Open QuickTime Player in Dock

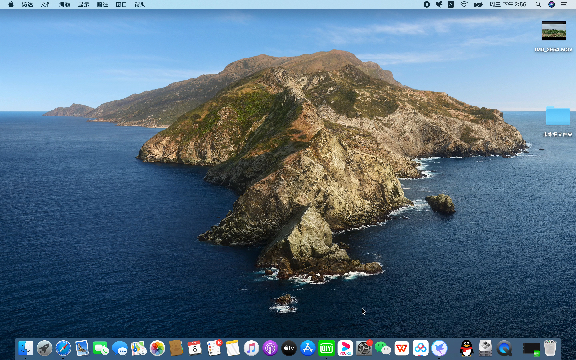pyautogui.click(x=504, y=348)
